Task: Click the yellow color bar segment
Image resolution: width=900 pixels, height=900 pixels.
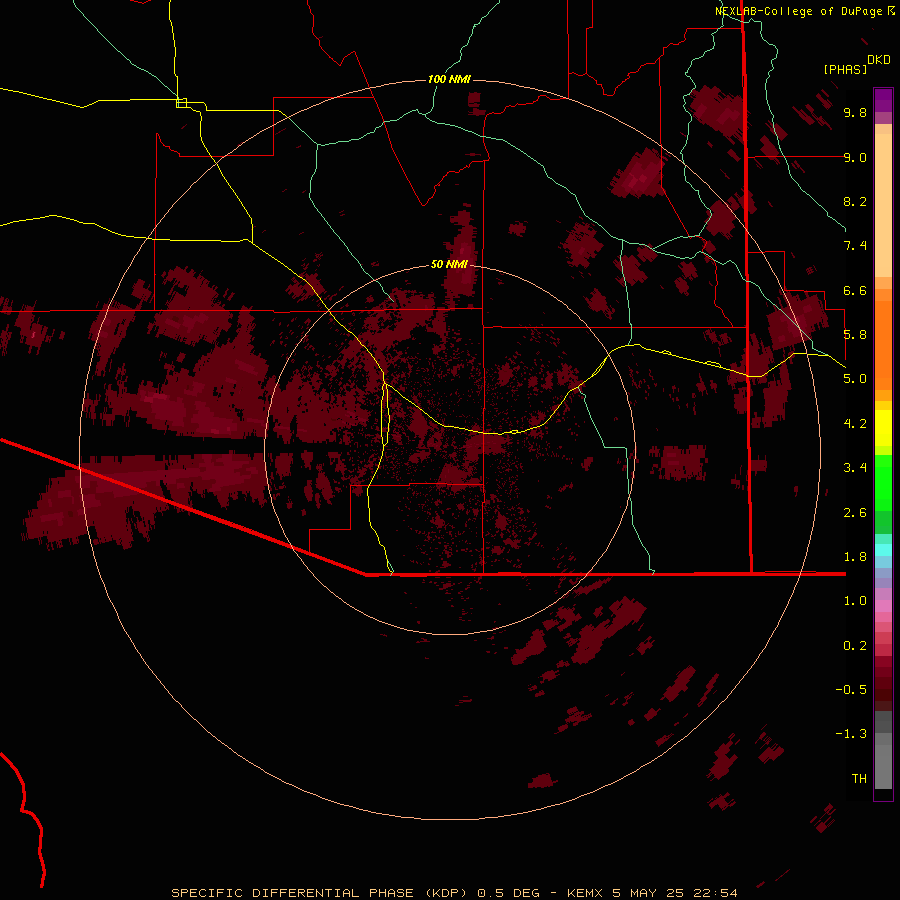Action: coord(883,428)
